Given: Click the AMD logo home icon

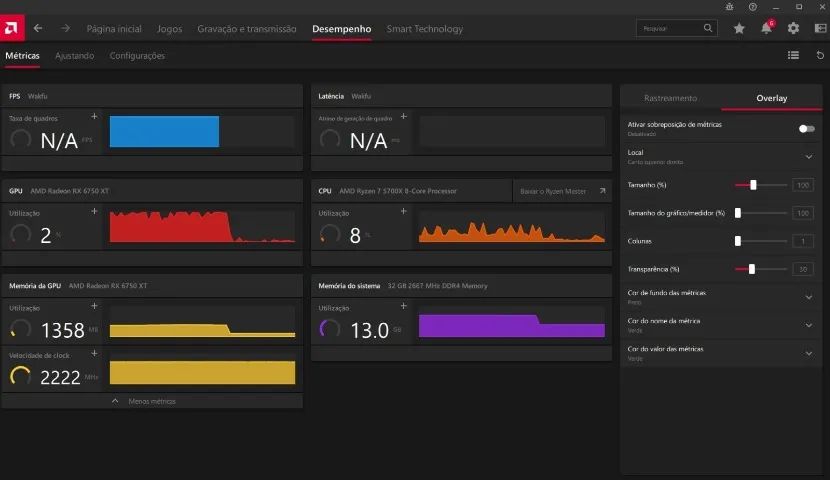Looking at the screenshot, I should click(12, 28).
